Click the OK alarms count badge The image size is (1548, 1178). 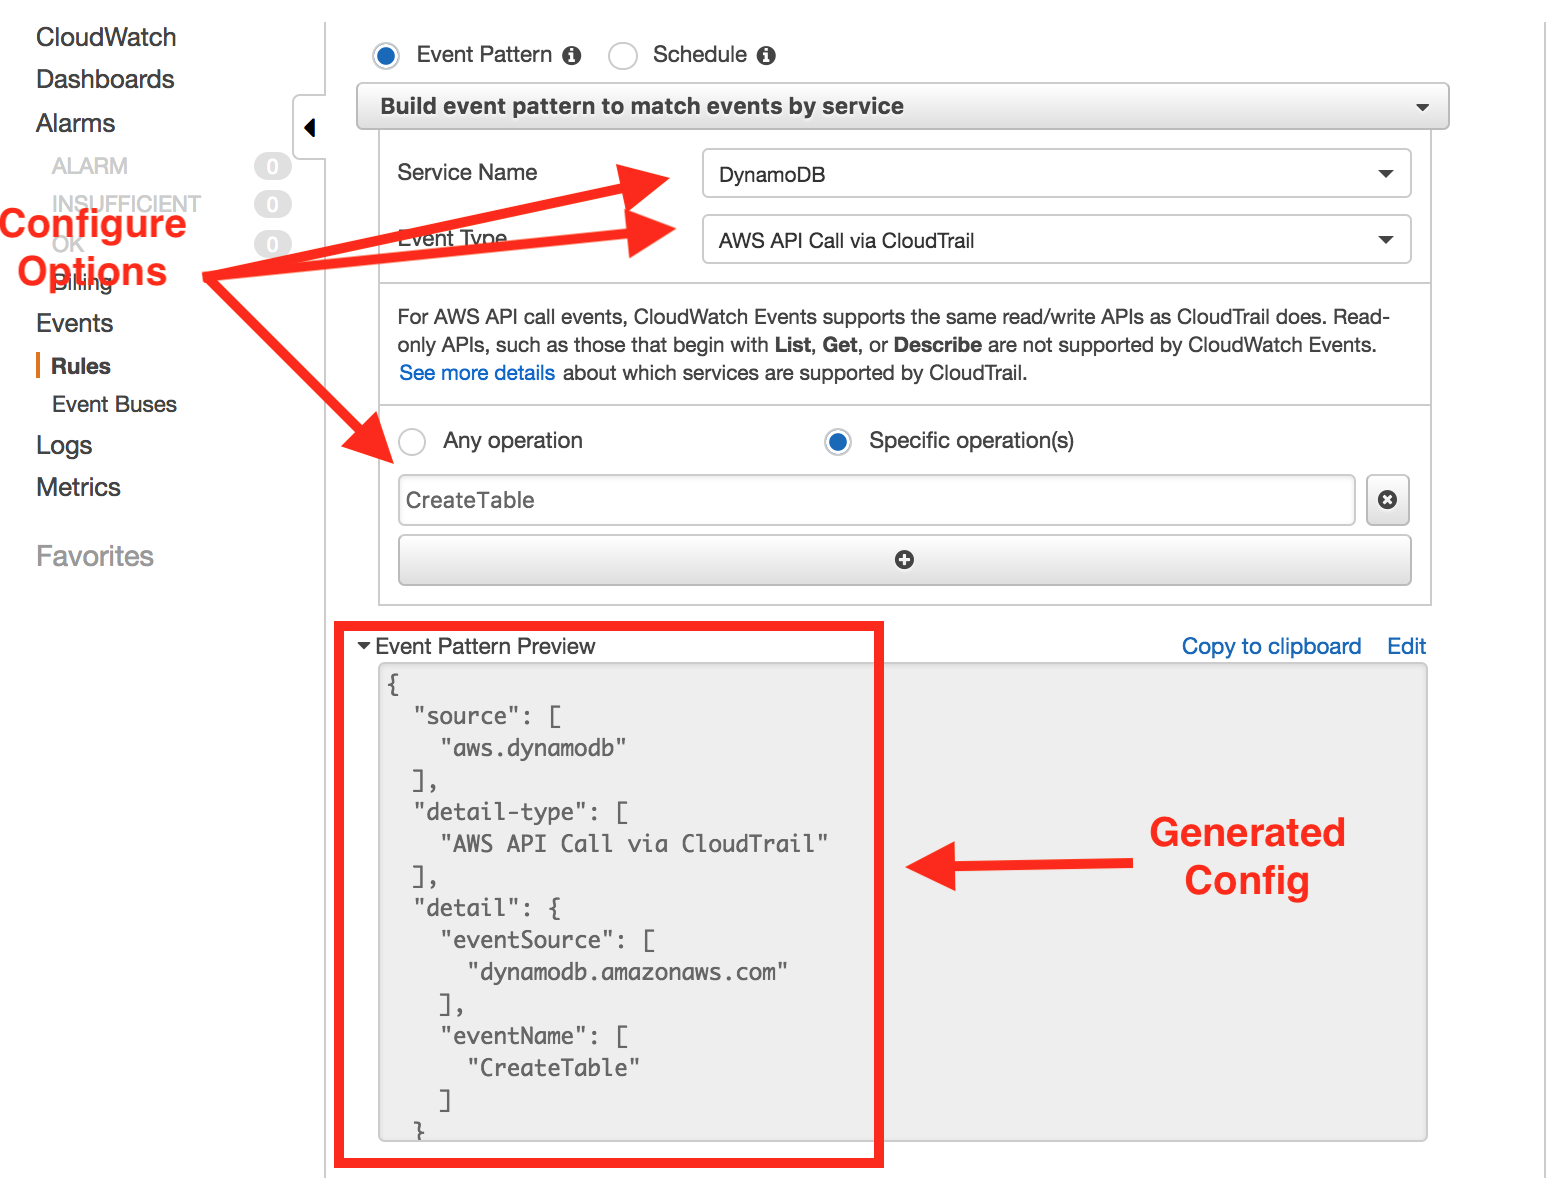click(272, 243)
